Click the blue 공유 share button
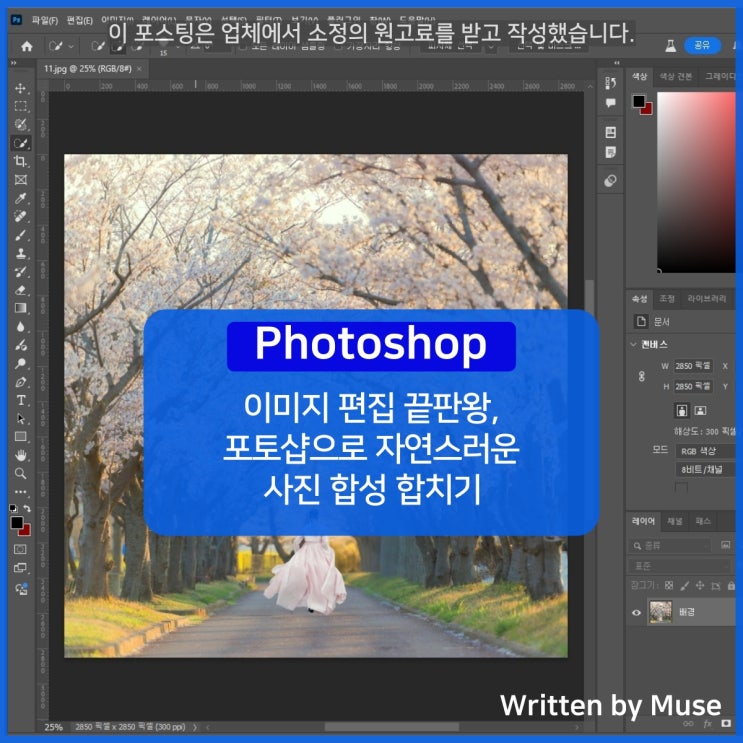This screenshot has height=743, width=743. tap(702, 45)
